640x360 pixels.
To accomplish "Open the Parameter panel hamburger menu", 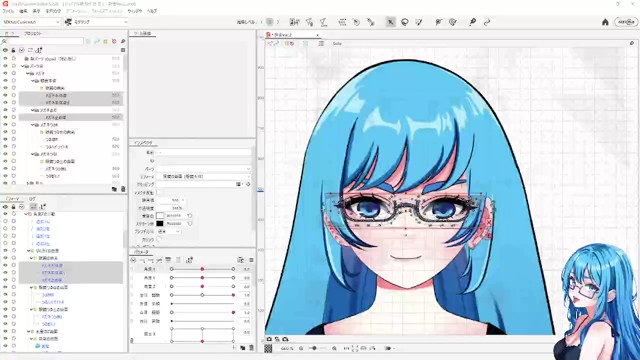I will coord(251,260).
